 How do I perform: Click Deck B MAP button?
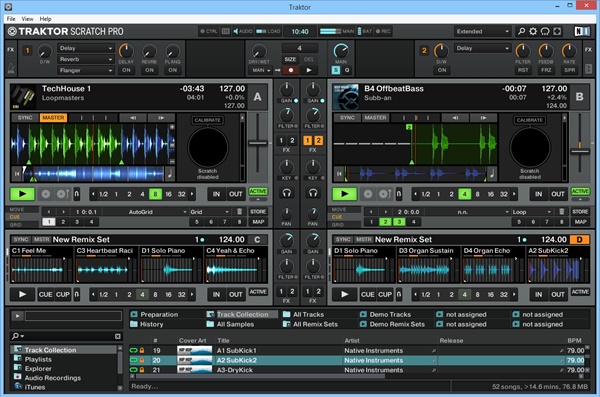(x=580, y=222)
